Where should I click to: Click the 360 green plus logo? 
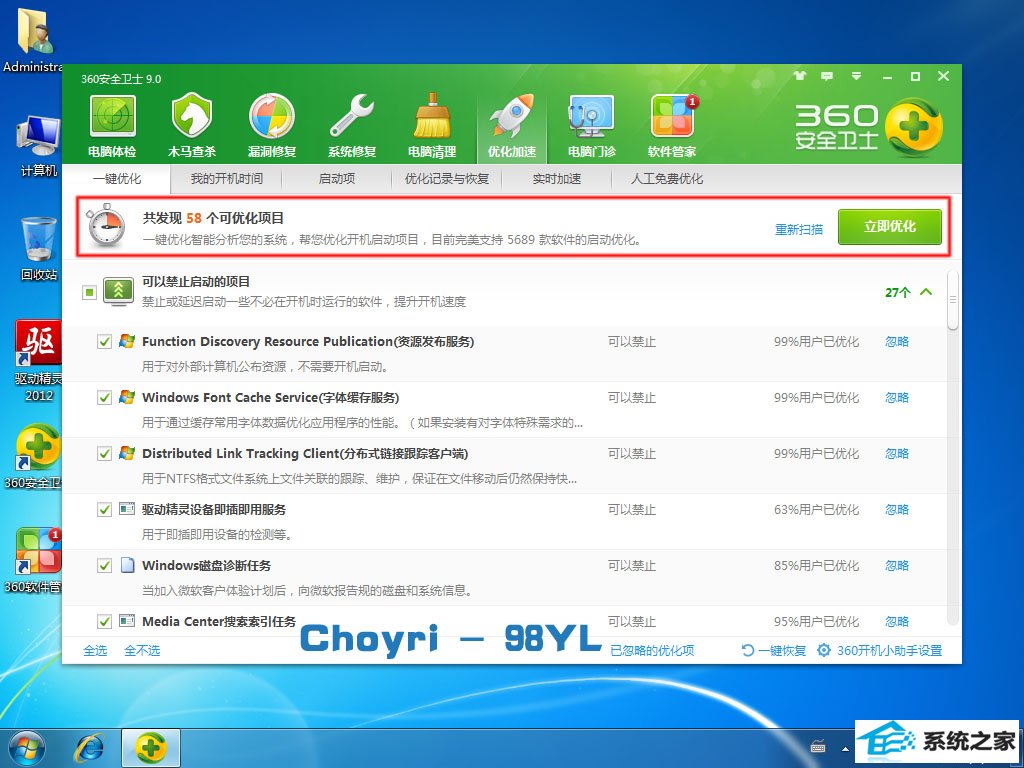pos(914,127)
